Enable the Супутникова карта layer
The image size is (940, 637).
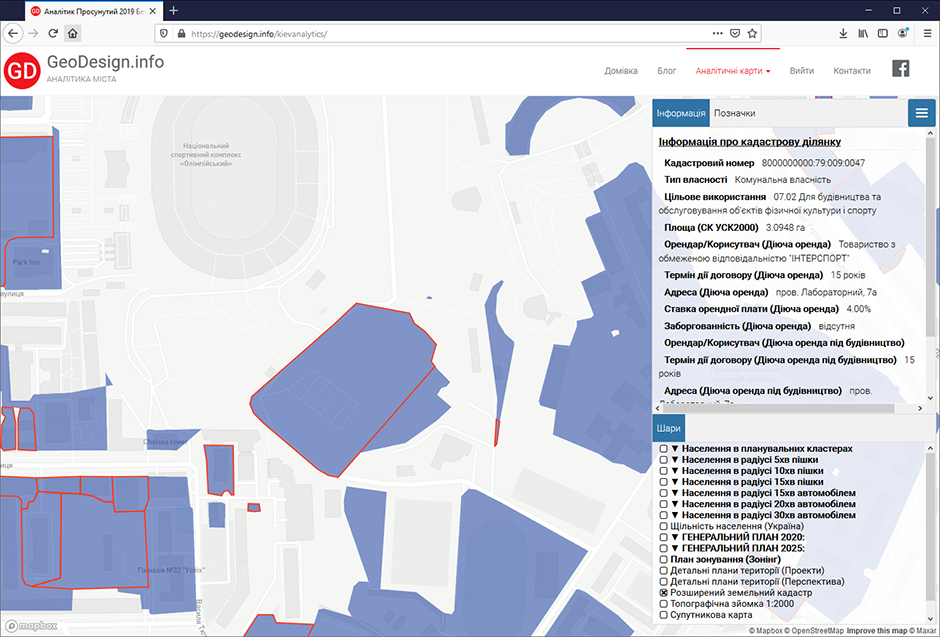[x=664, y=617]
